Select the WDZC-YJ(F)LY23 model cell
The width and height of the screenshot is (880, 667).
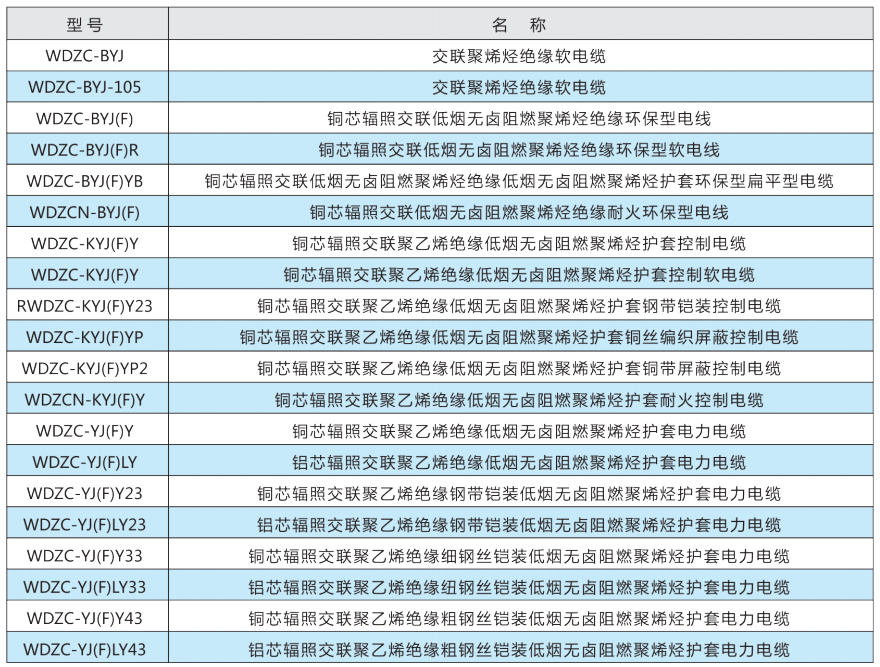[x=85, y=524]
